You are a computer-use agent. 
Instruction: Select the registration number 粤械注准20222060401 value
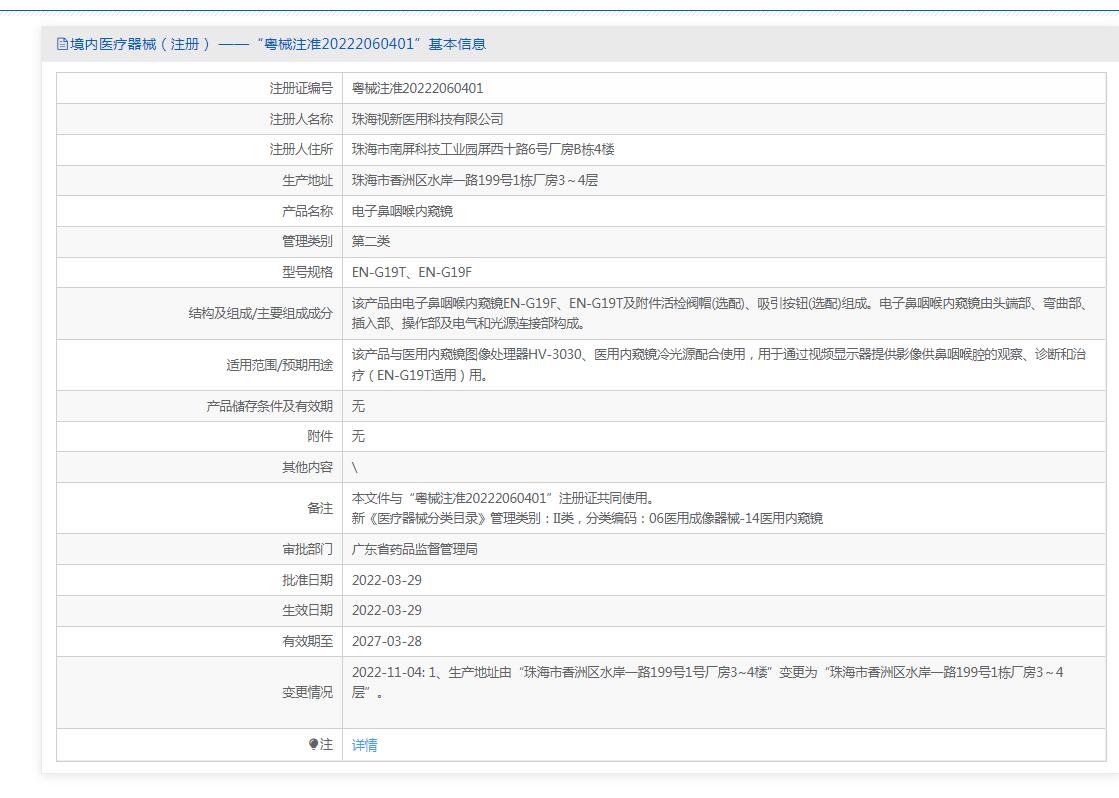(x=417, y=88)
